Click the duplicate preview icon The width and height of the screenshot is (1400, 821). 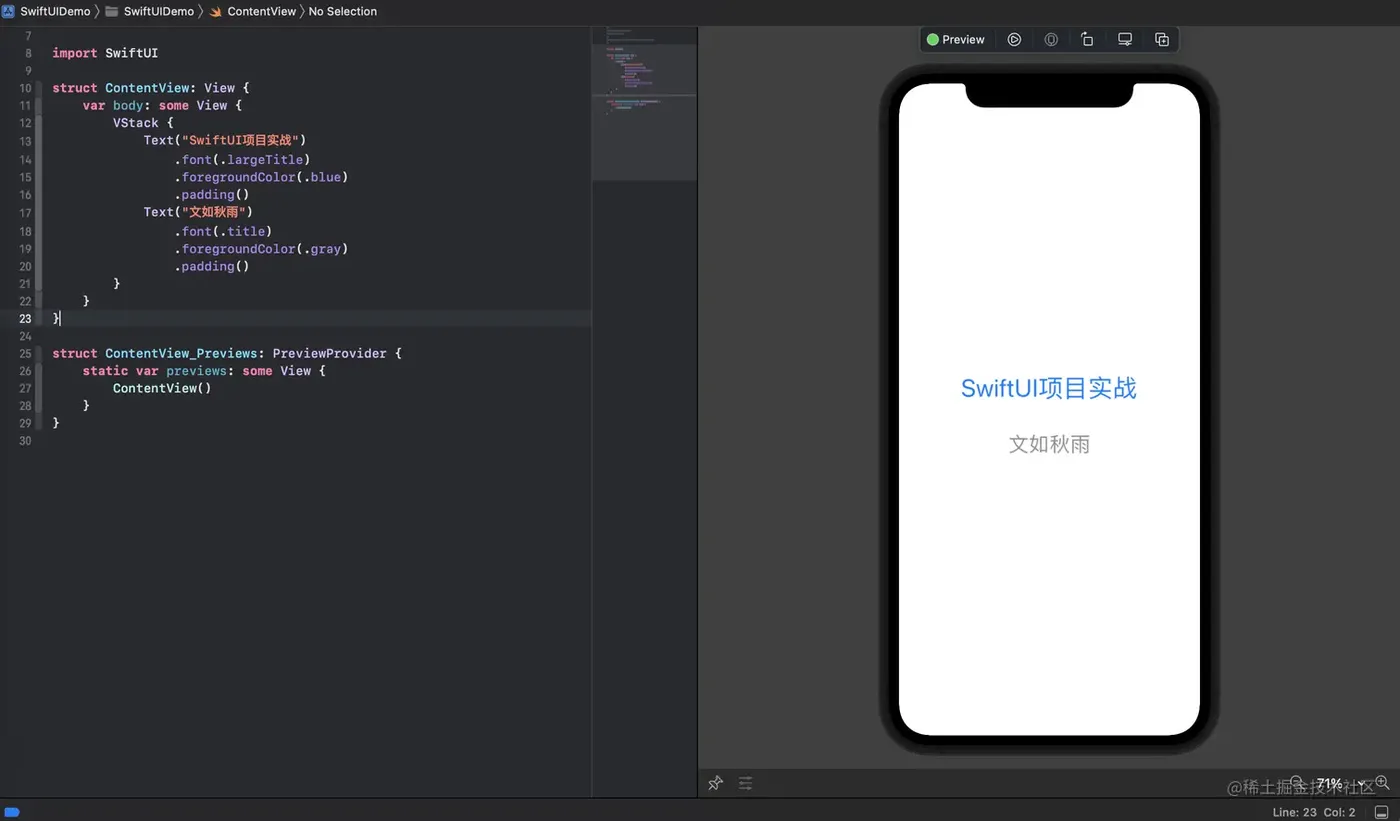coord(1162,40)
